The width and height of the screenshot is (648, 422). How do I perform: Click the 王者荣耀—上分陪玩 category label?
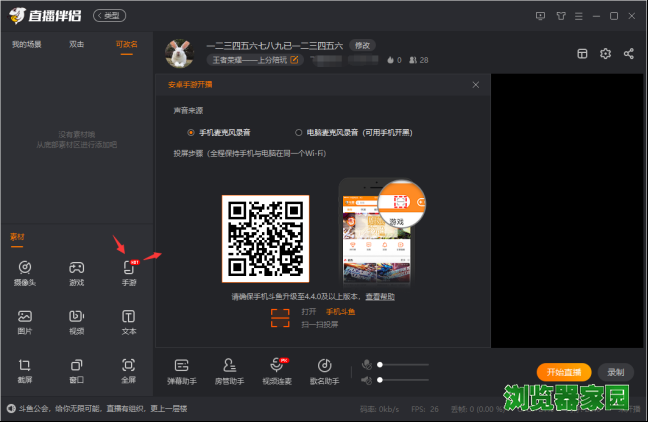(250, 60)
